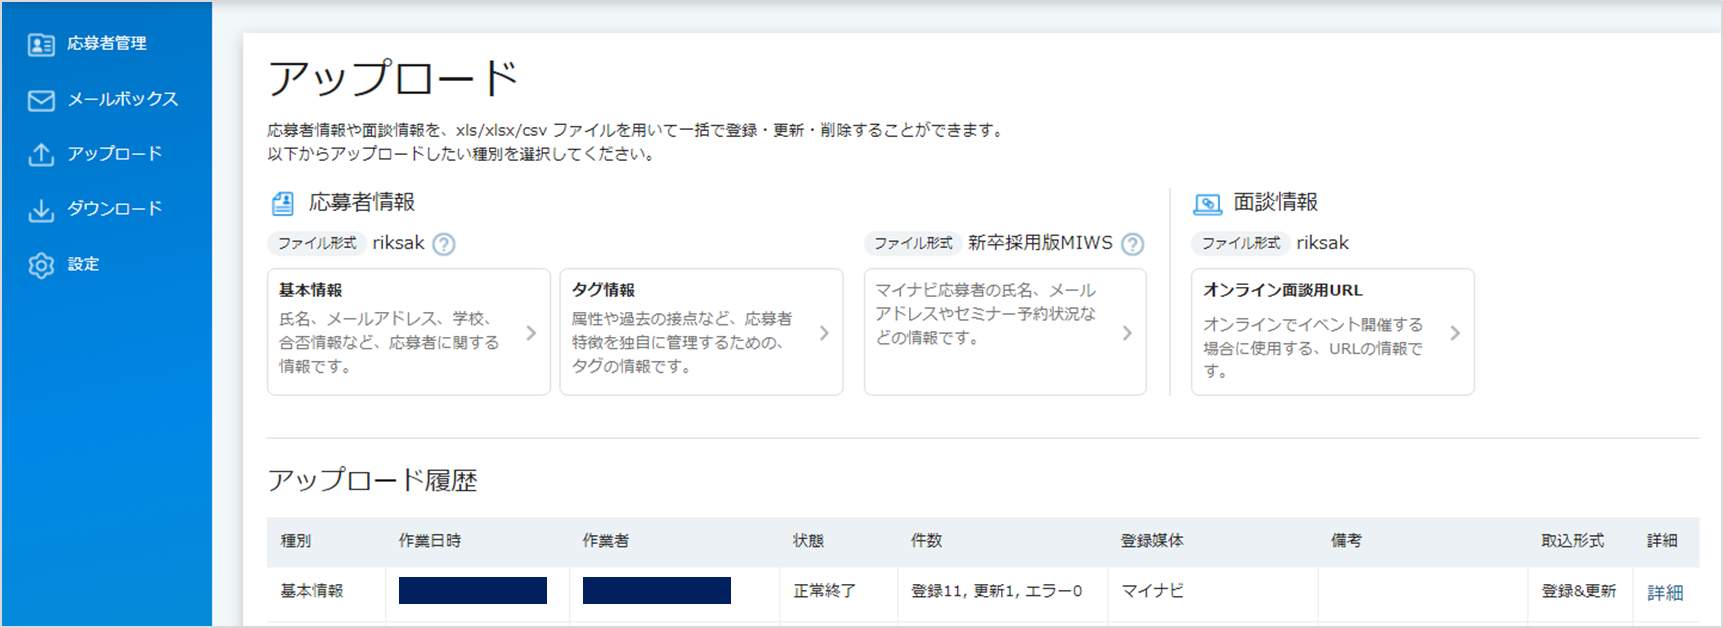
Task: Click the help icon next to riksak
Action: point(444,244)
